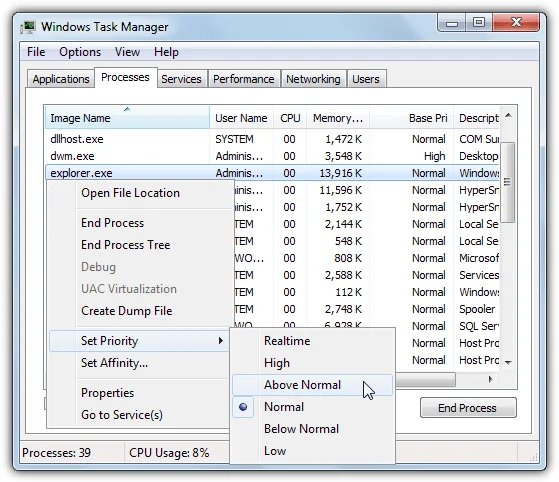Choose Open File Location from context menu
Image resolution: width=559 pixels, height=482 pixels.
(x=139, y=193)
